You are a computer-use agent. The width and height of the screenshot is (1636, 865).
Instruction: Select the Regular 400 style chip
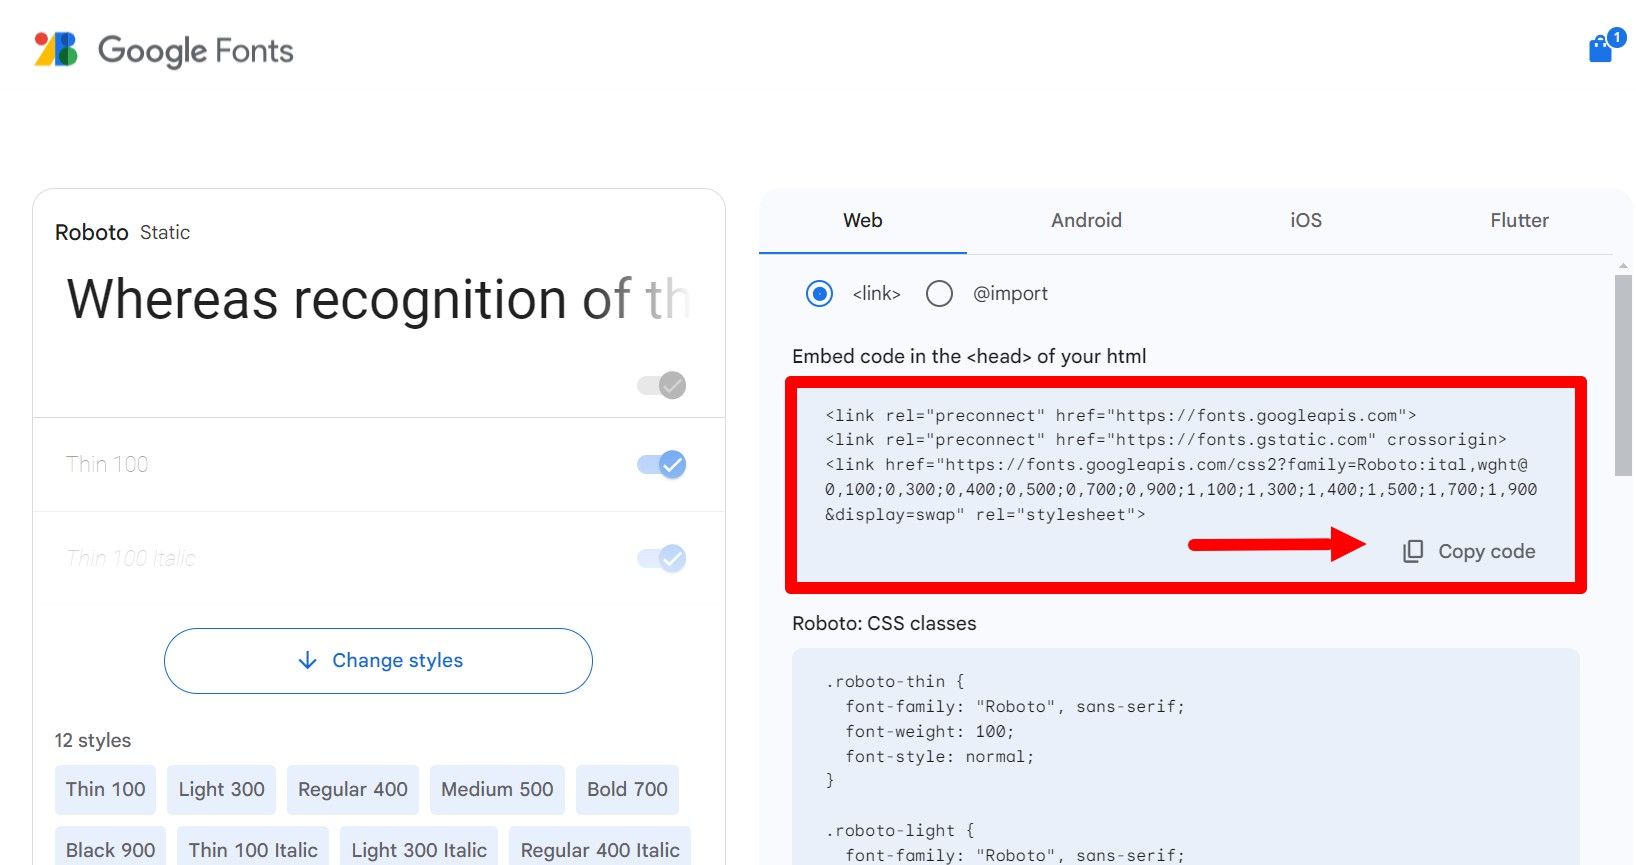coord(353,789)
